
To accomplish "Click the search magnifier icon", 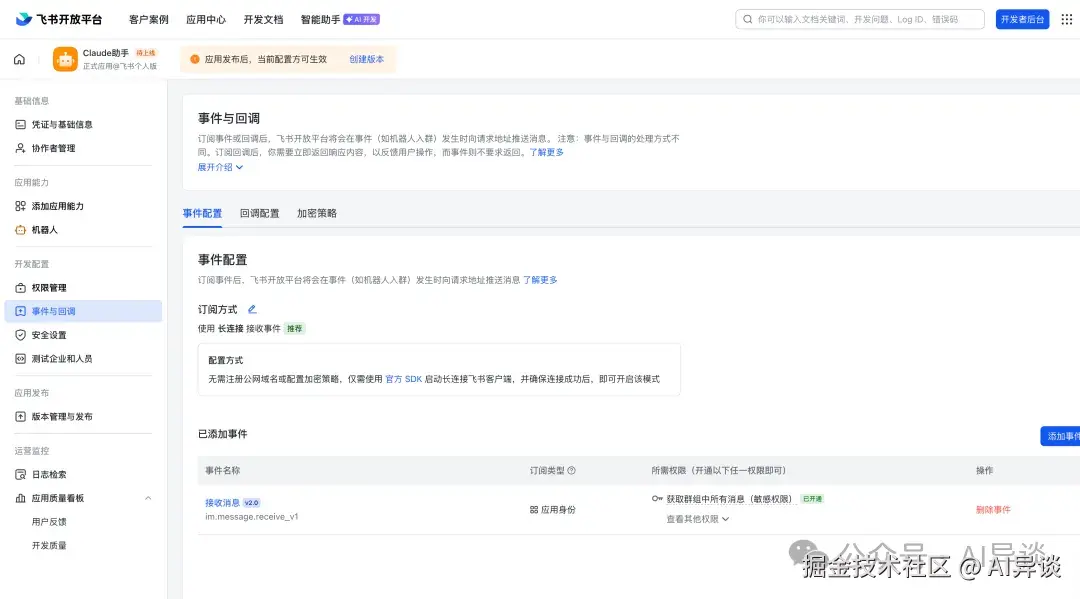I will pos(747,19).
